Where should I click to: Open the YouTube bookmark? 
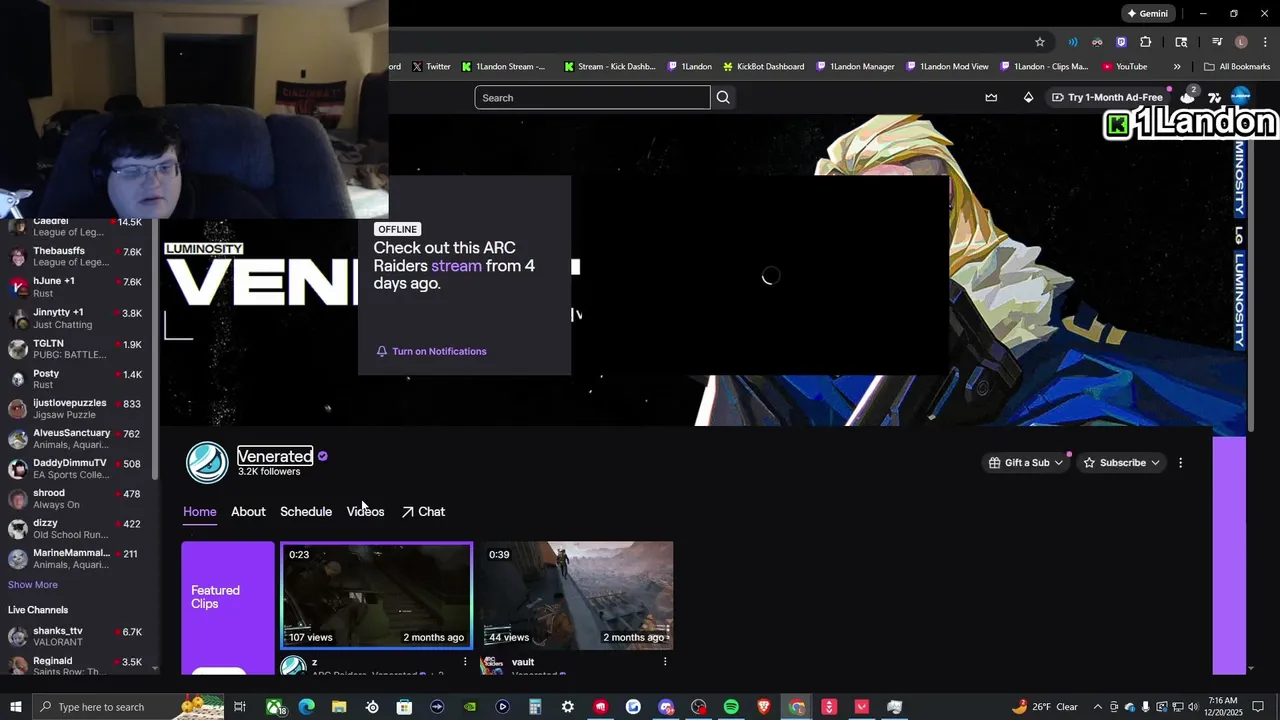tap(1124, 66)
